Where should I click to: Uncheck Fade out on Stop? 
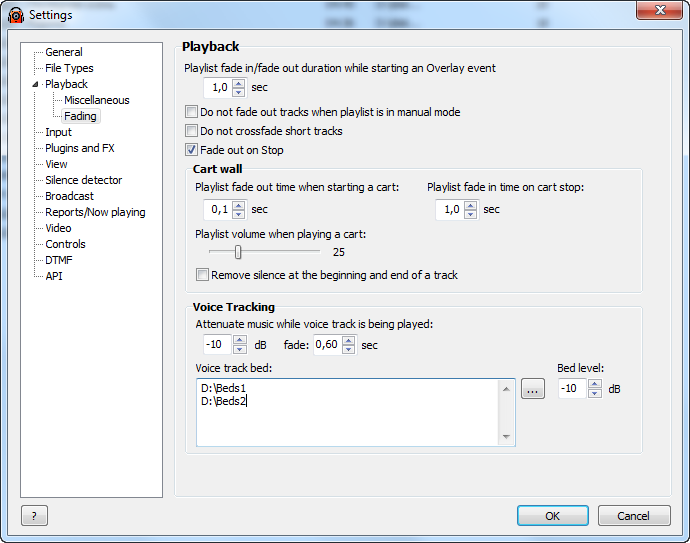(x=191, y=150)
